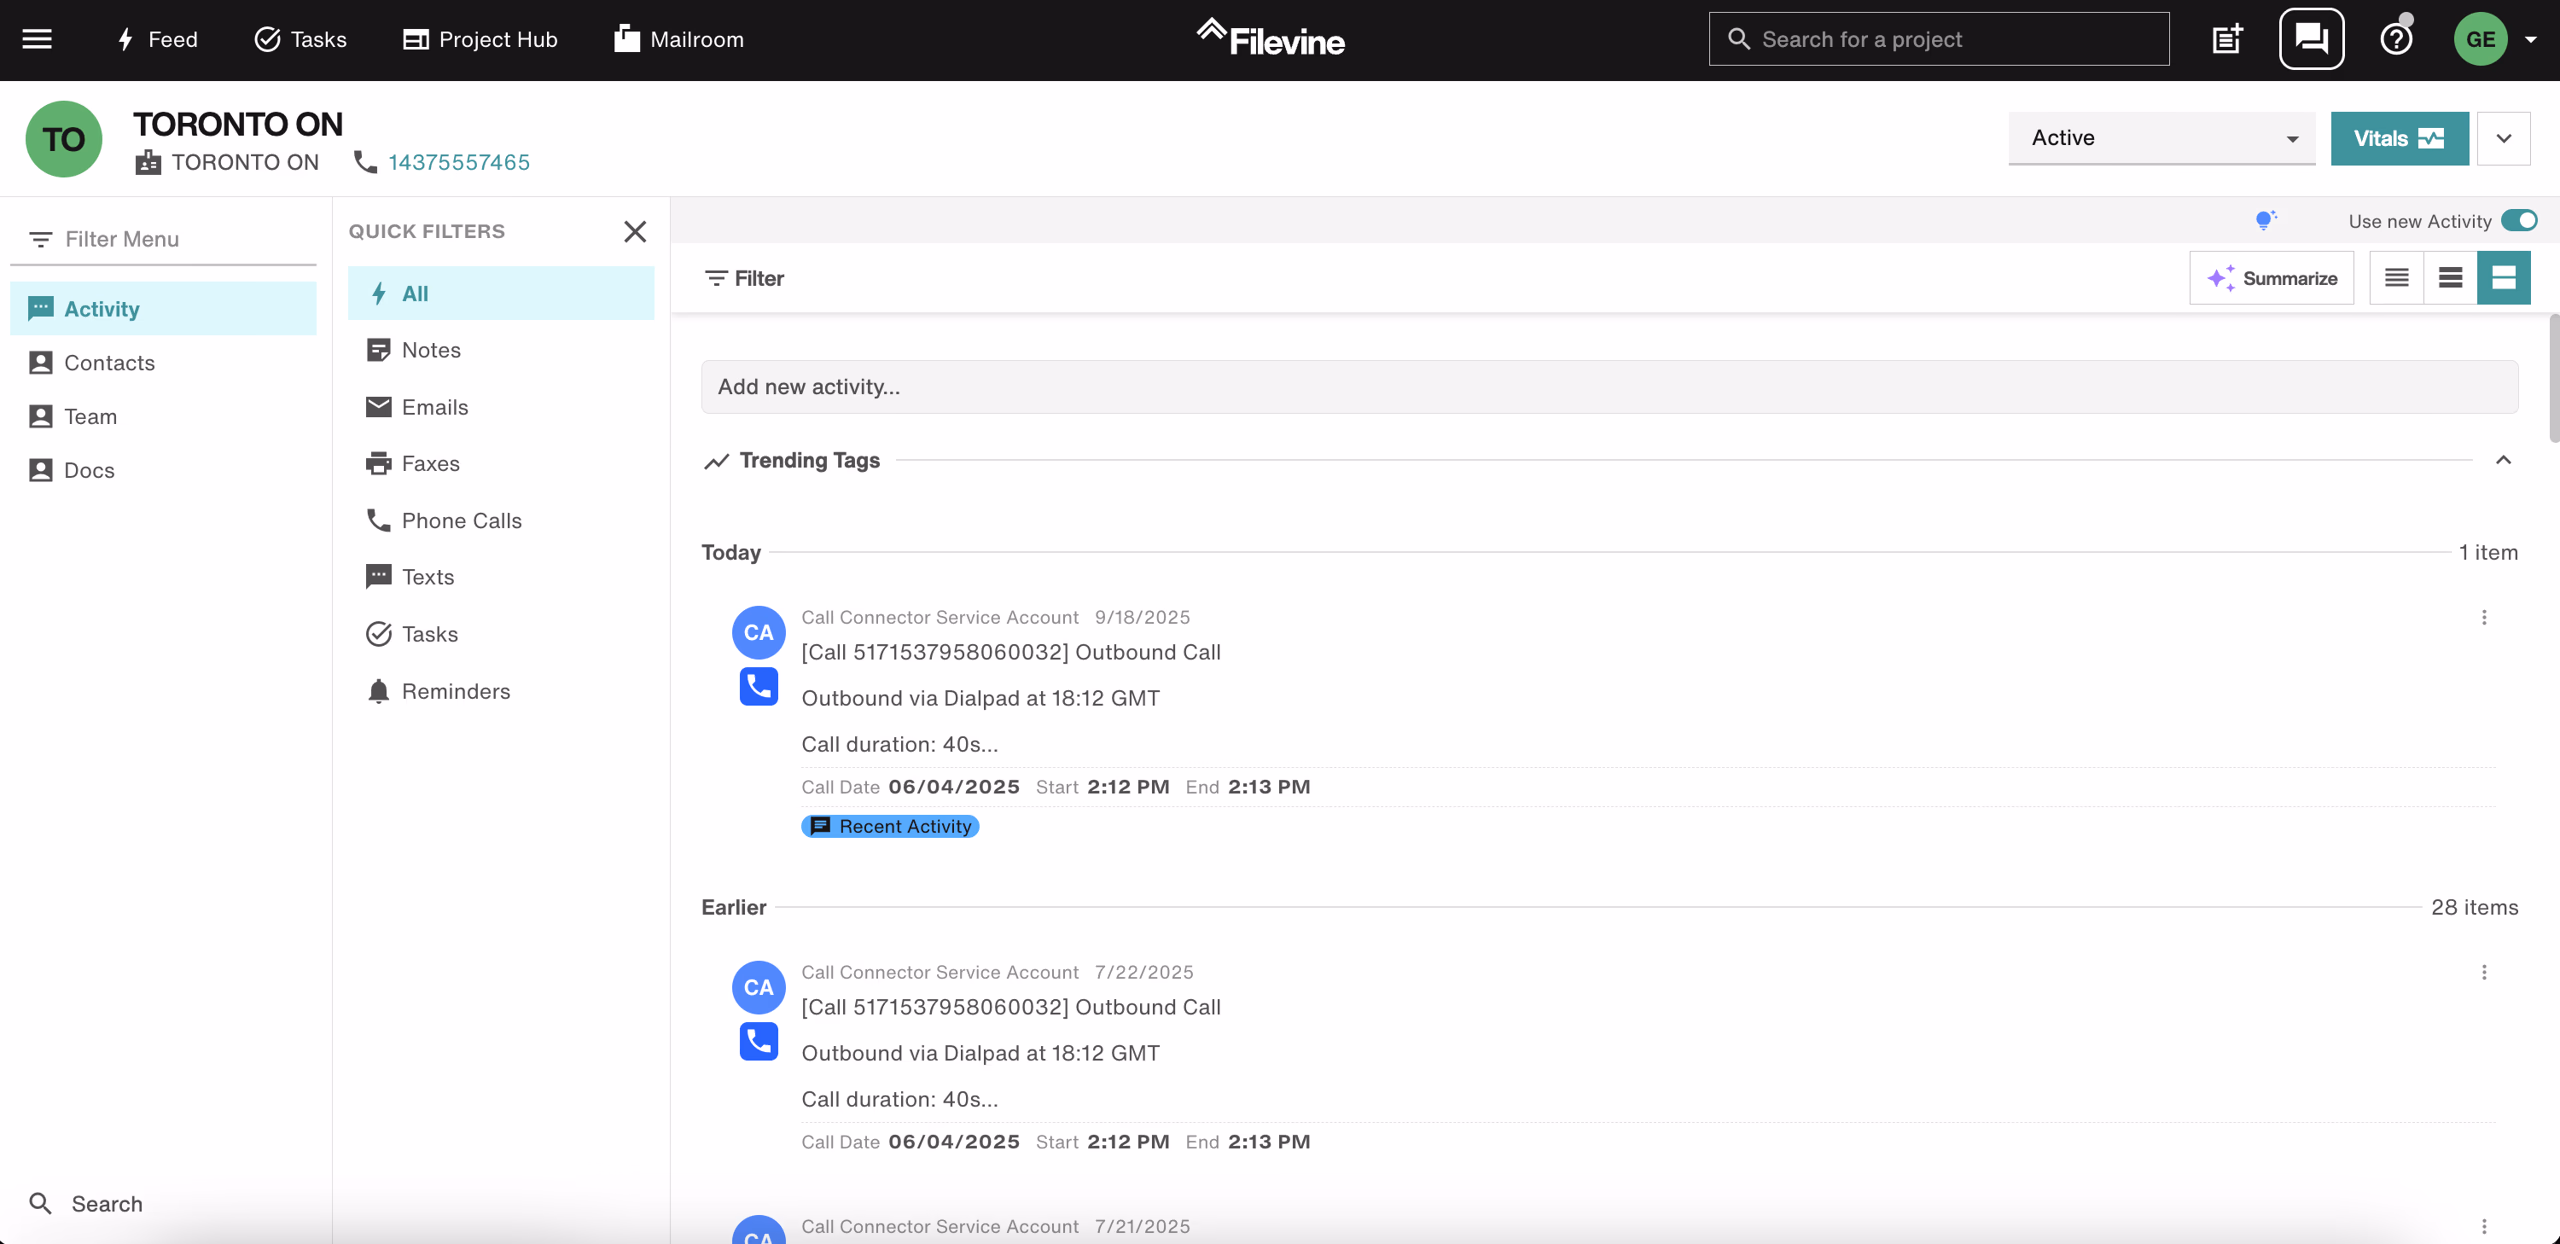Open the Active status dropdown
The height and width of the screenshot is (1244, 2560).
tap(2161, 138)
